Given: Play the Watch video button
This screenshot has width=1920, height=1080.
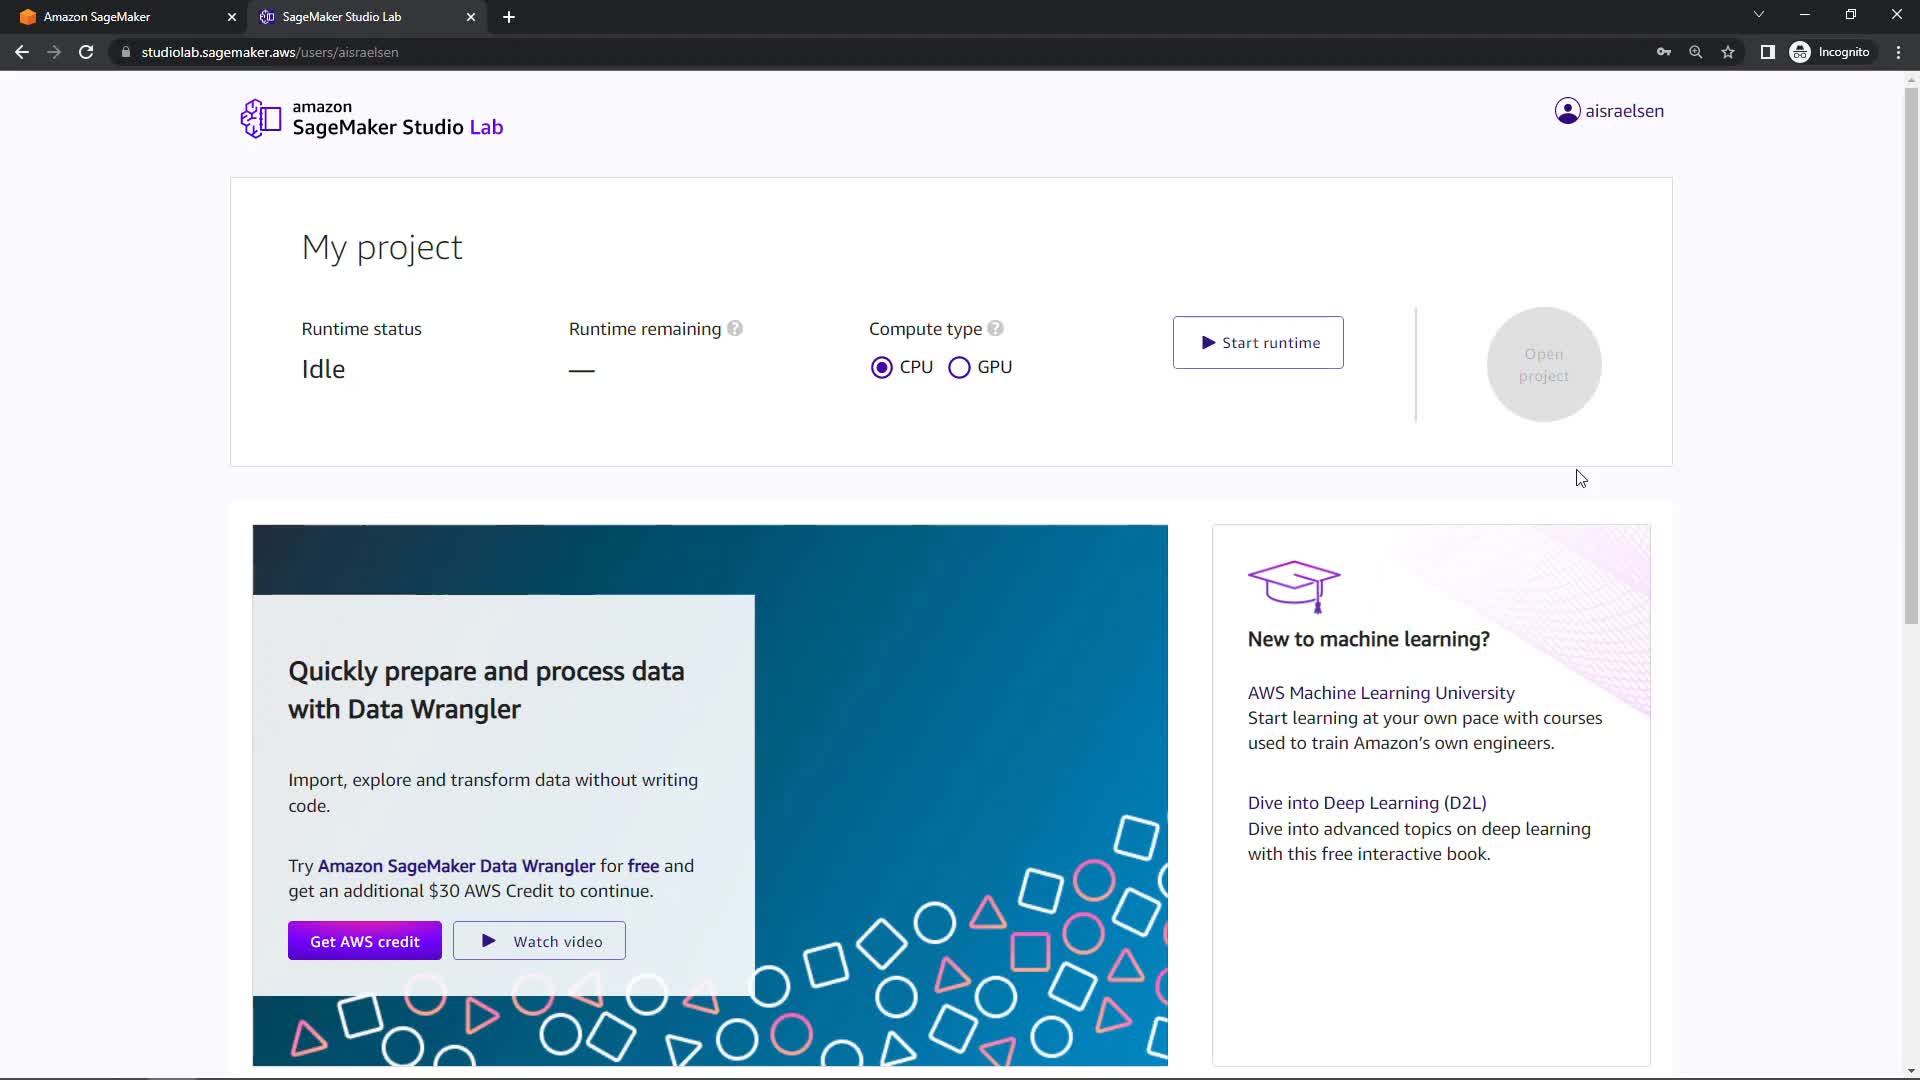Looking at the screenshot, I should click(x=539, y=941).
